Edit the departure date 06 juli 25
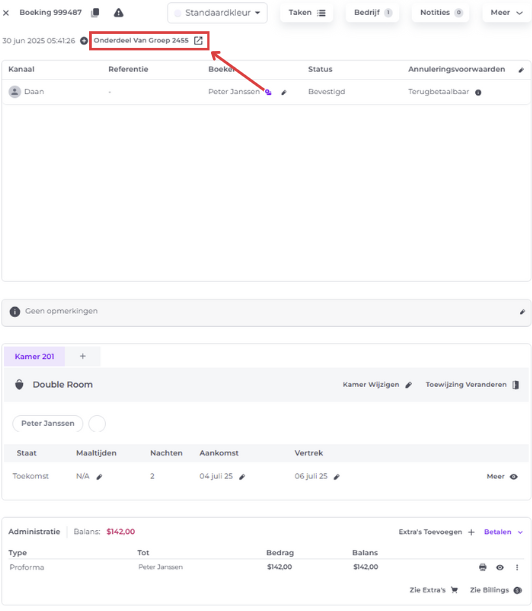This screenshot has height=611, width=532. point(337,477)
